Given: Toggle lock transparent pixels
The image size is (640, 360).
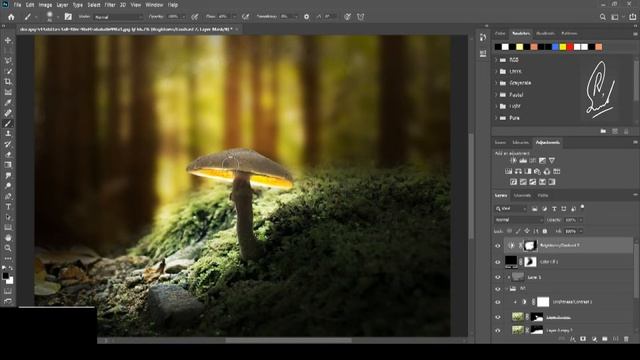Looking at the screenshot, I should [x=509, y=231].
